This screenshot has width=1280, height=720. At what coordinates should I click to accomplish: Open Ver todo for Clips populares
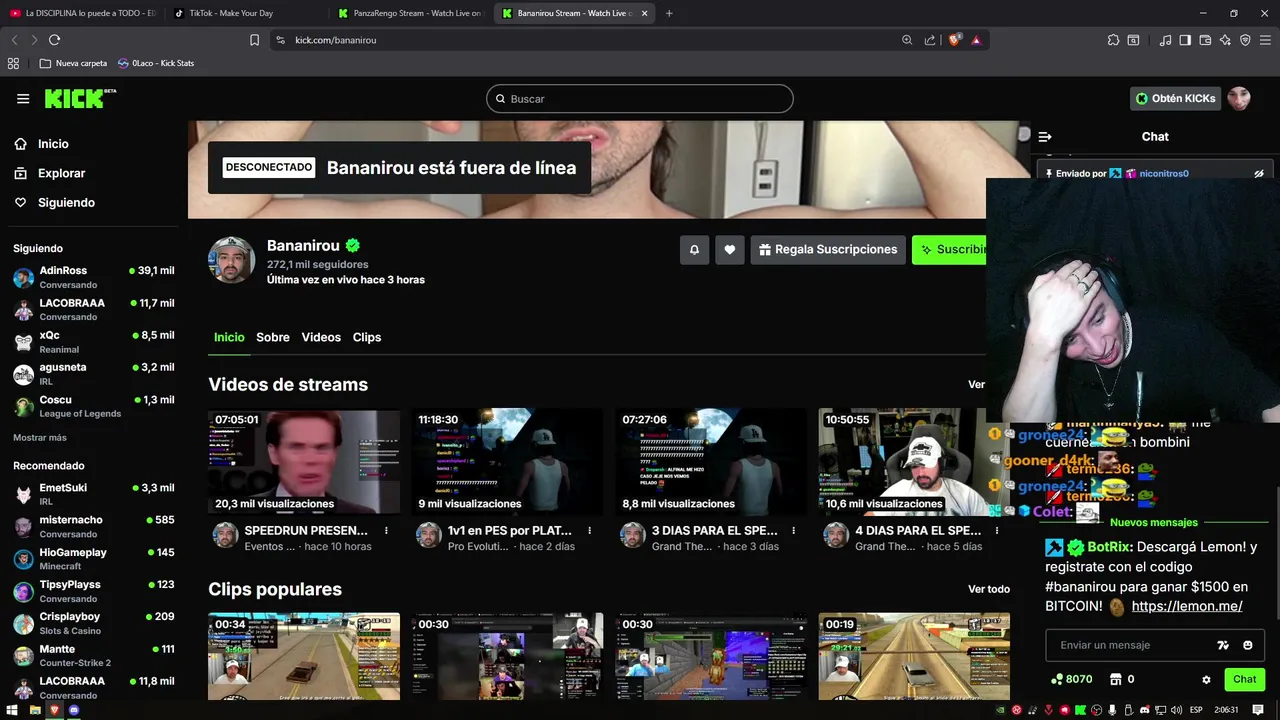point(989,589)
